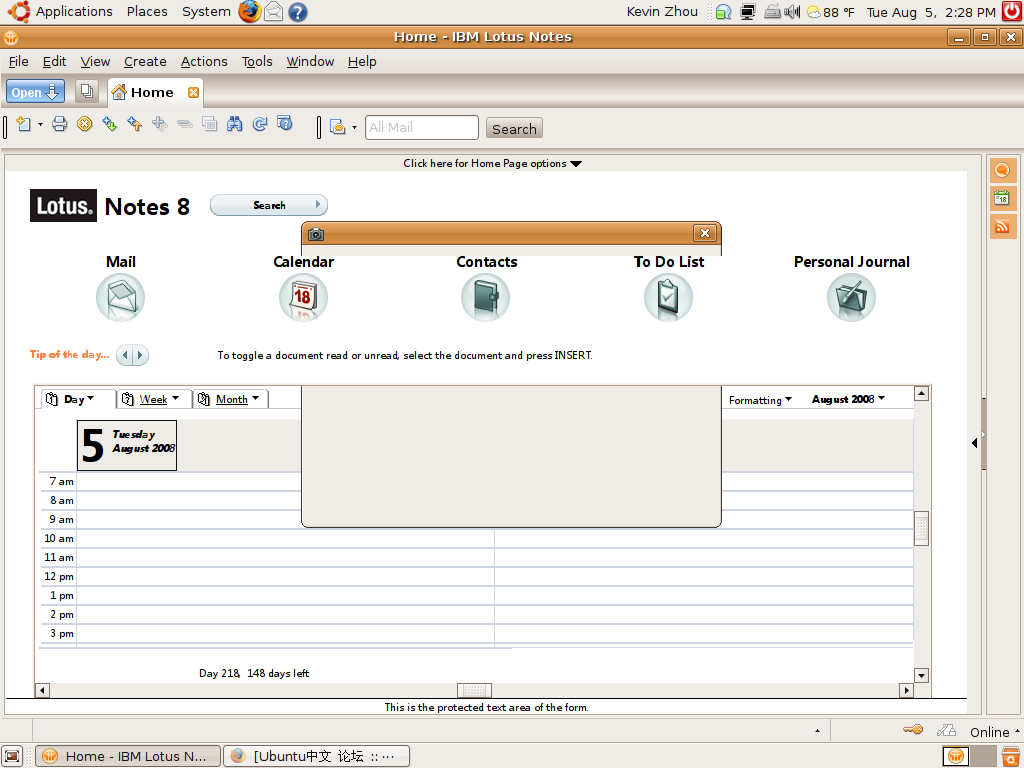Click the Search button next to All Mail field
The height and width of the screenshot is (768, 1024).
[x=514, y=129]
